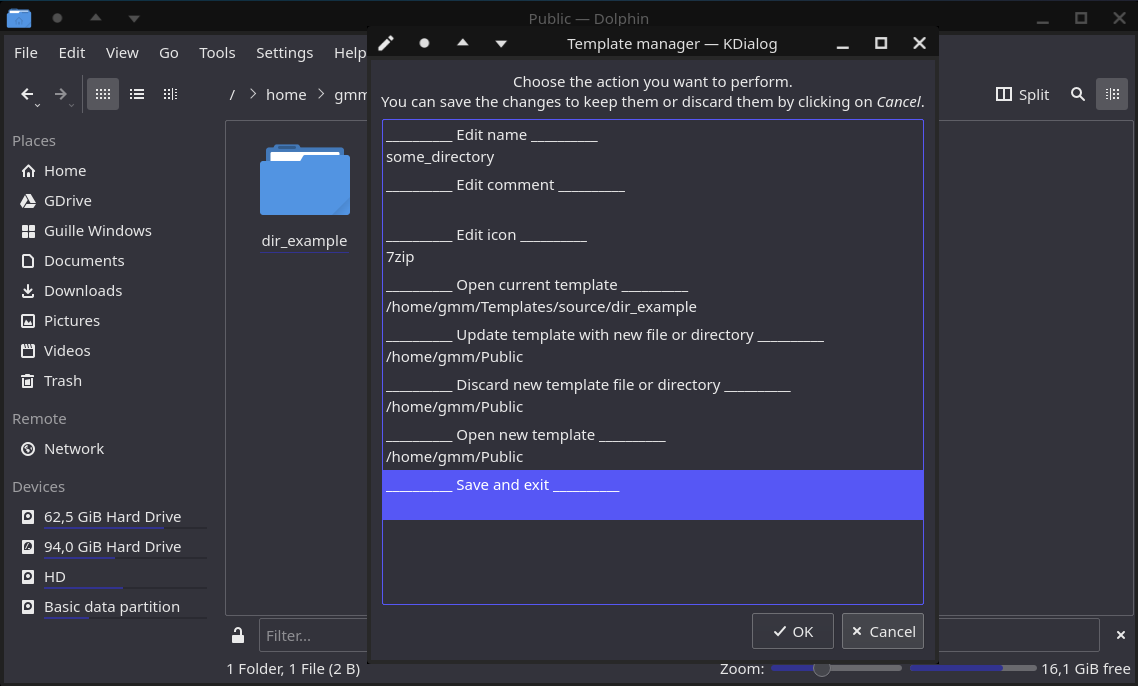1138x686 pixels.
Task: Keep Dolphin window above others
Action: pos(96,17)
